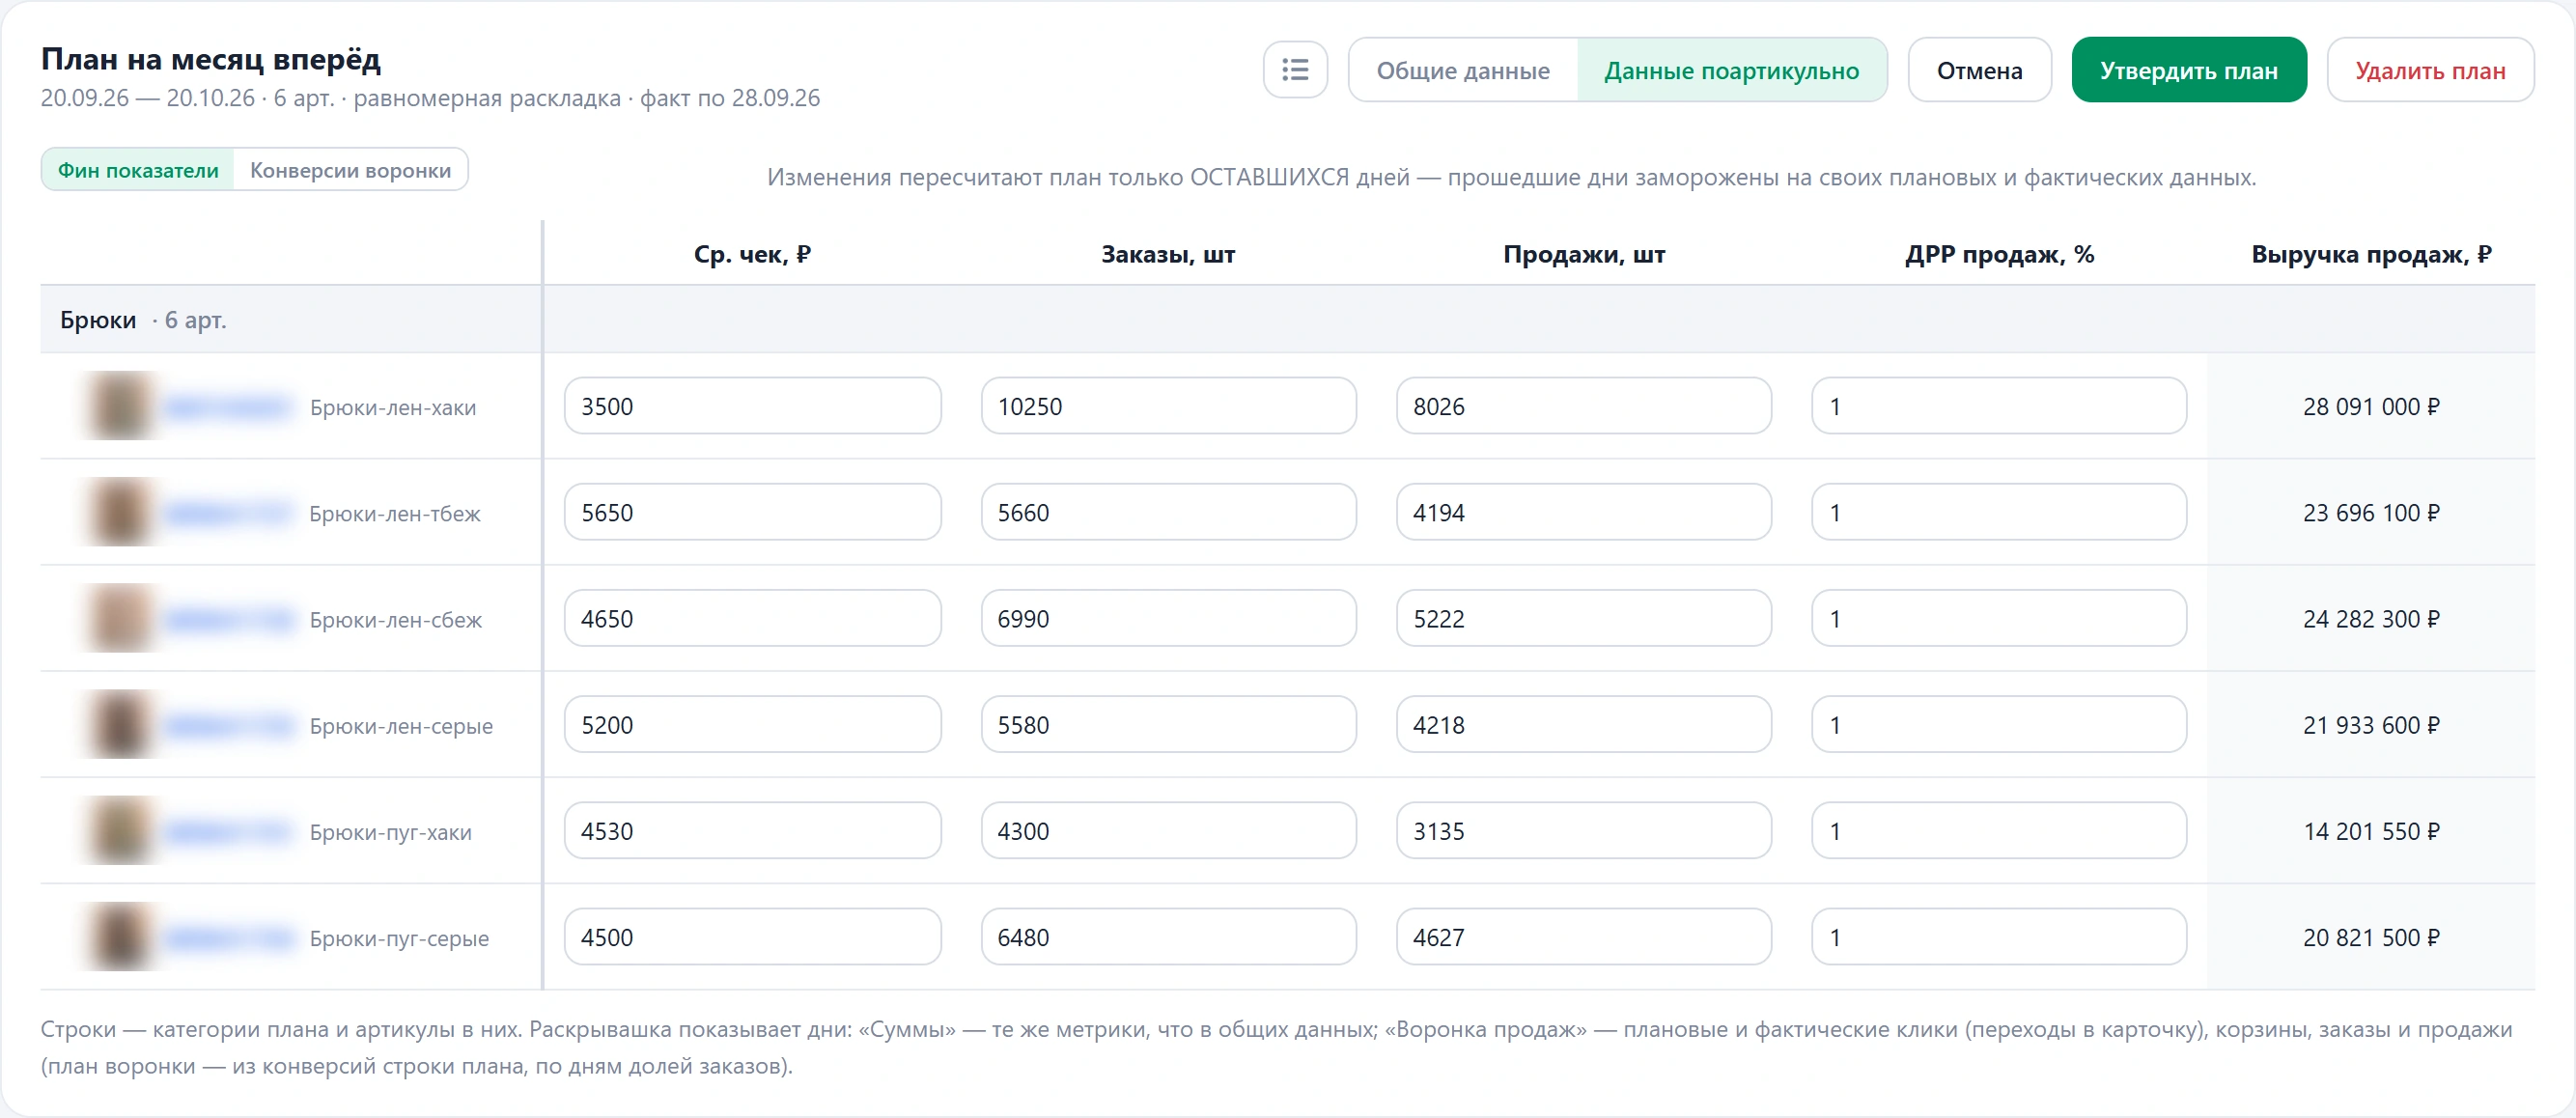
Task: Click thumbnail of Брюки-пуг-хаки
Action: tap(120, 830)
